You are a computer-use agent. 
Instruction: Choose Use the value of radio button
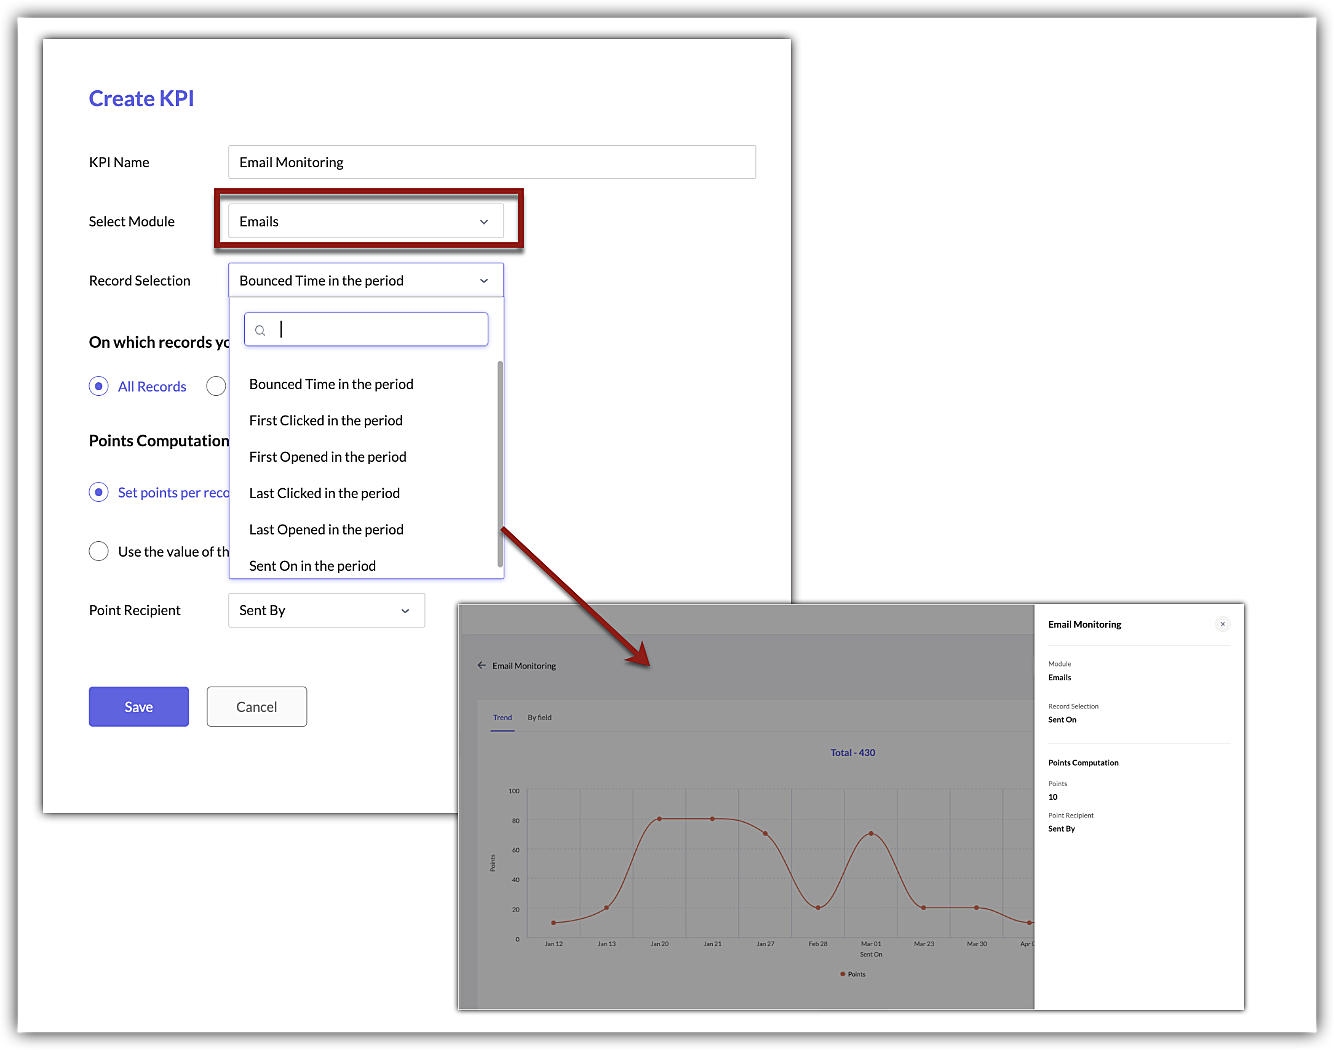(x=99, y=551)
